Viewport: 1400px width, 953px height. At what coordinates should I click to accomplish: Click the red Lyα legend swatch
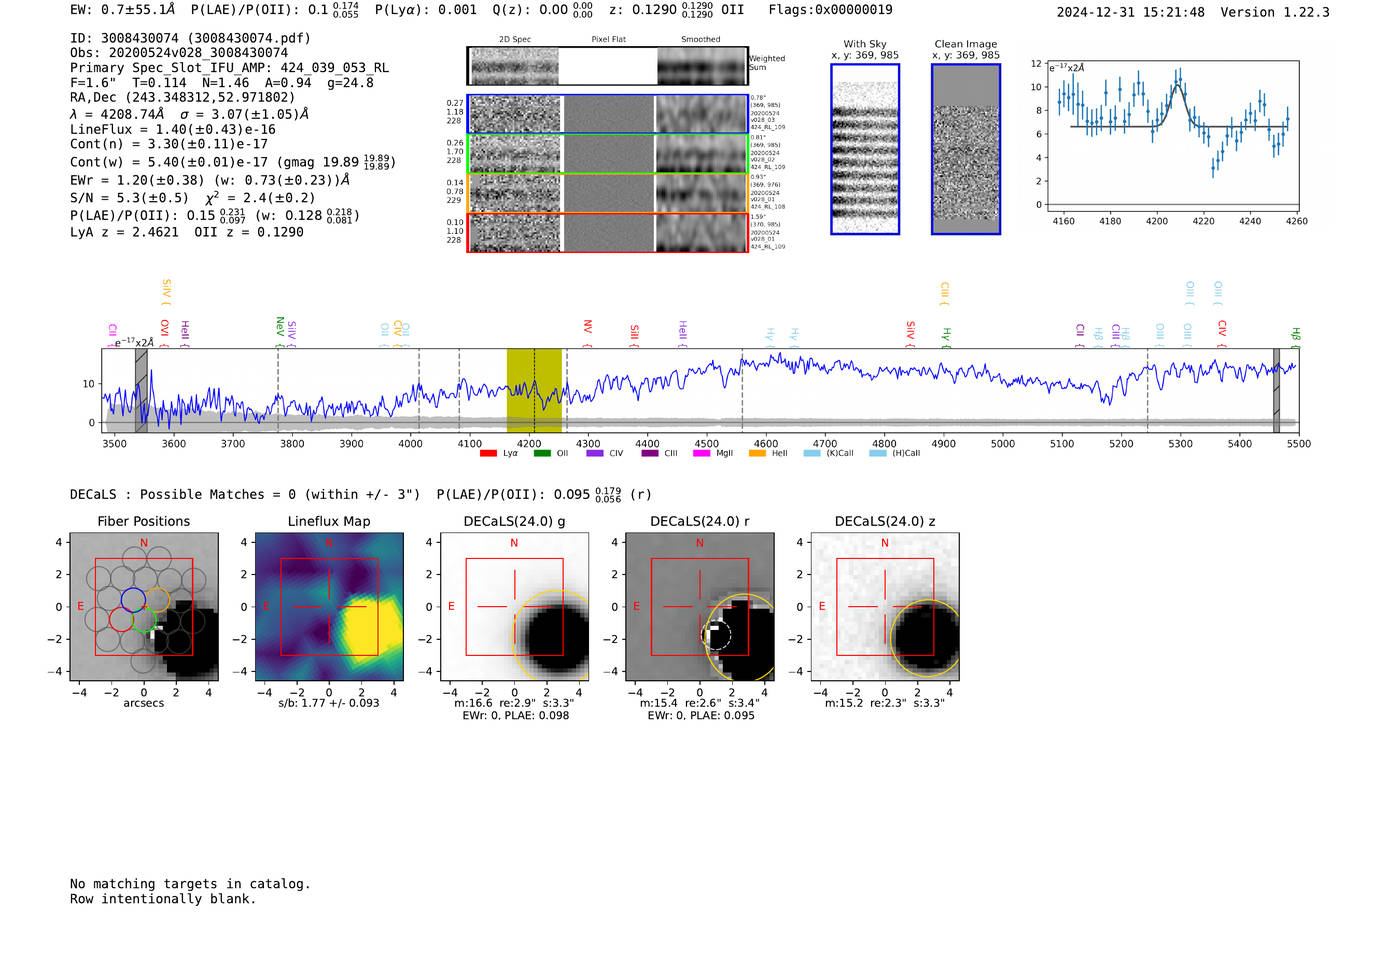[488, 454]
